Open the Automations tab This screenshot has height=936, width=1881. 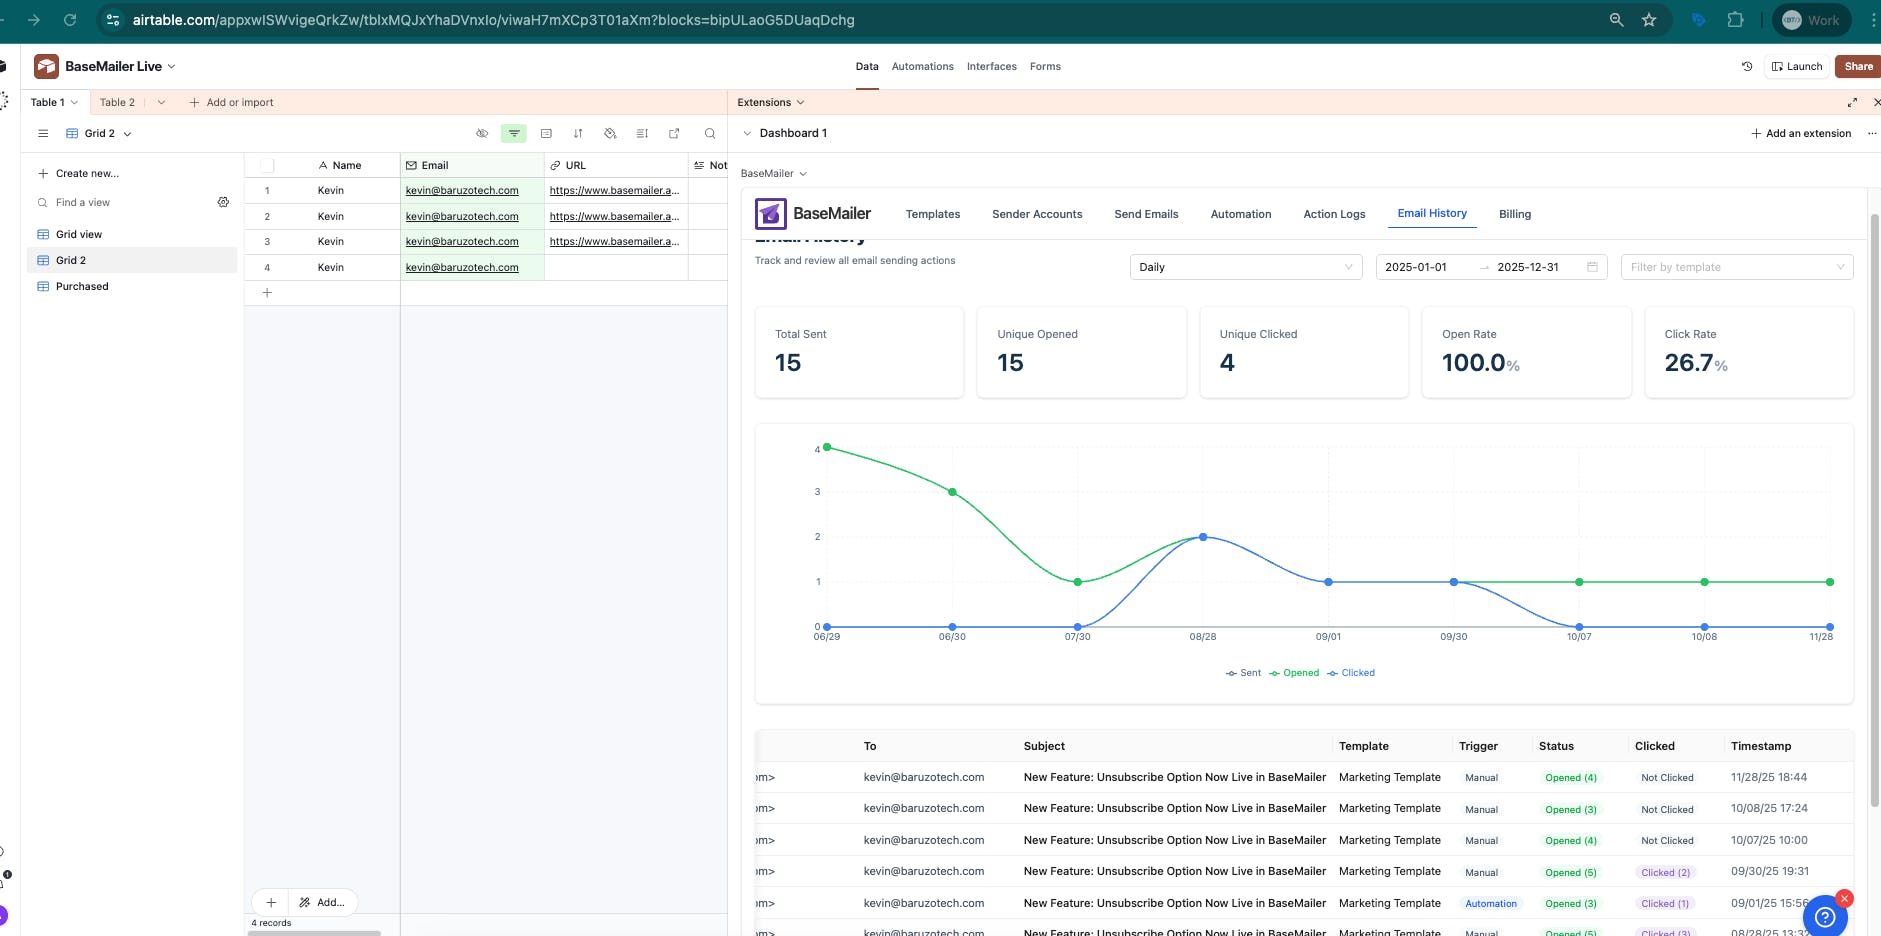pyautogui.click(x=922, y=67)
